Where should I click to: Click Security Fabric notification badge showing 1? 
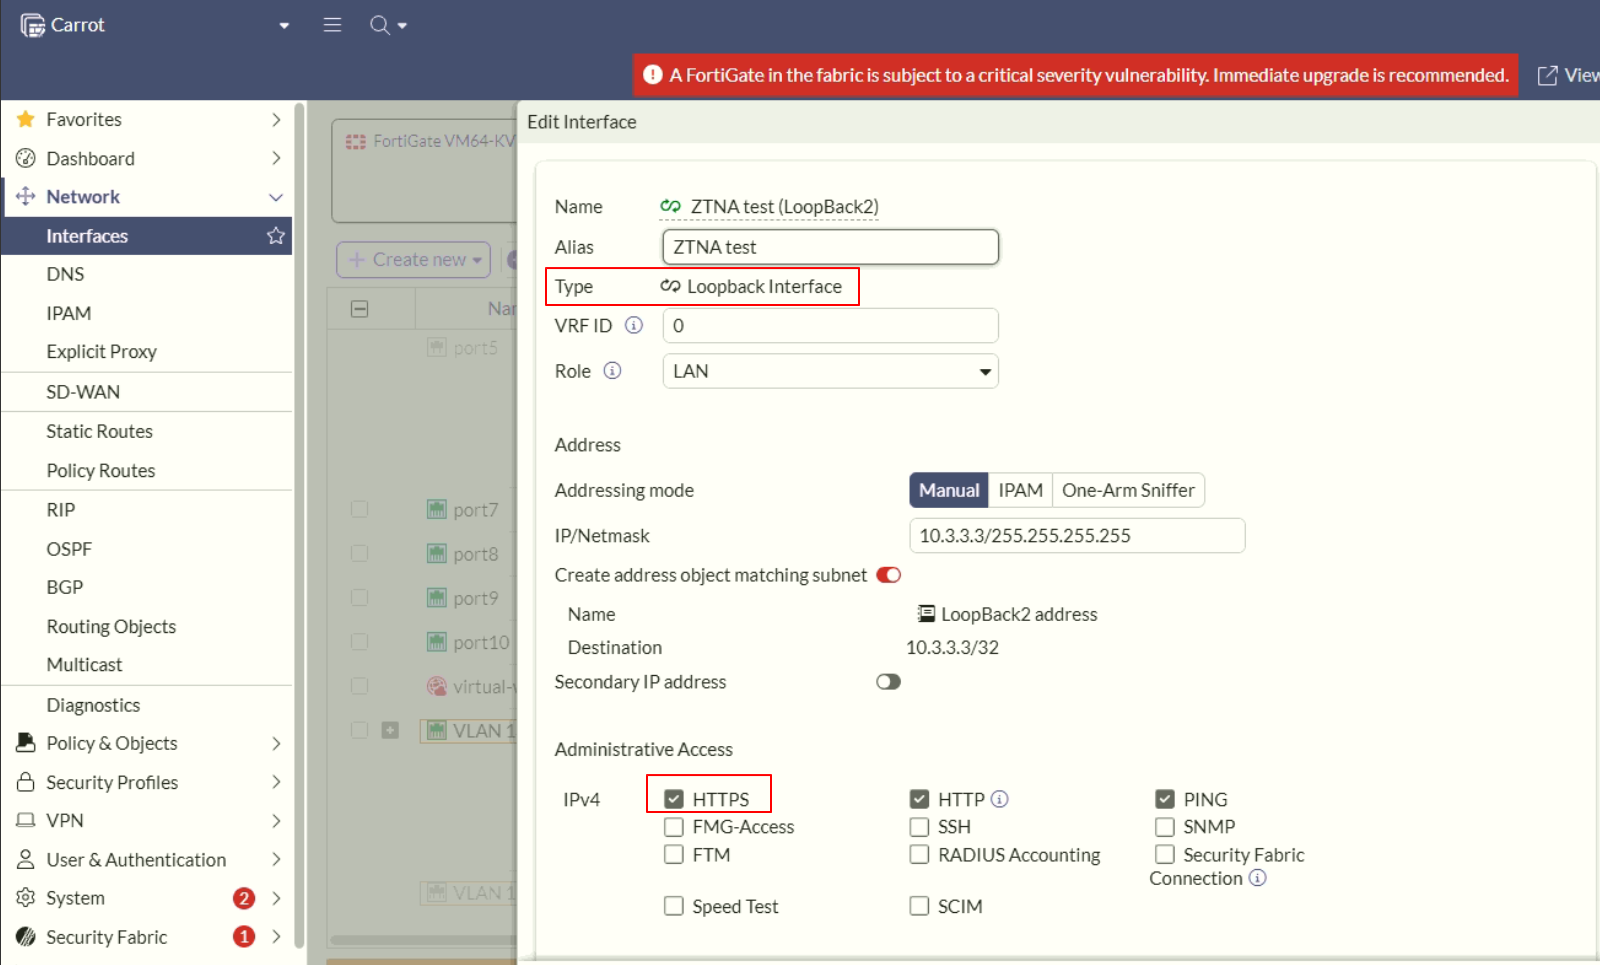[244, 937]
